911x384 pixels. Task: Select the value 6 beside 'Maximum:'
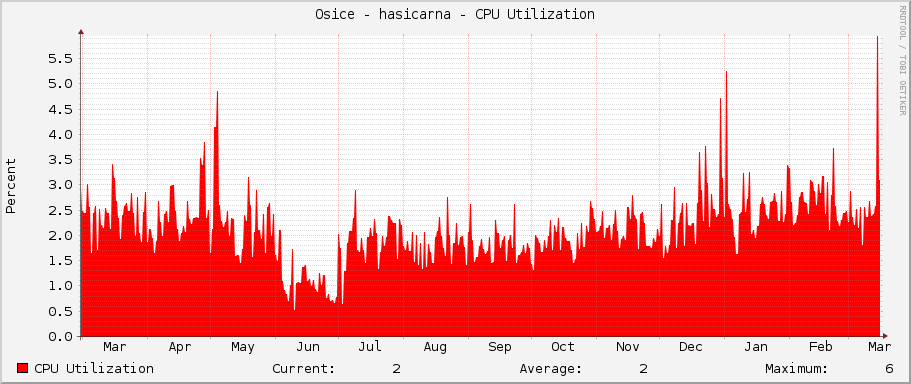tap(889, 368)
